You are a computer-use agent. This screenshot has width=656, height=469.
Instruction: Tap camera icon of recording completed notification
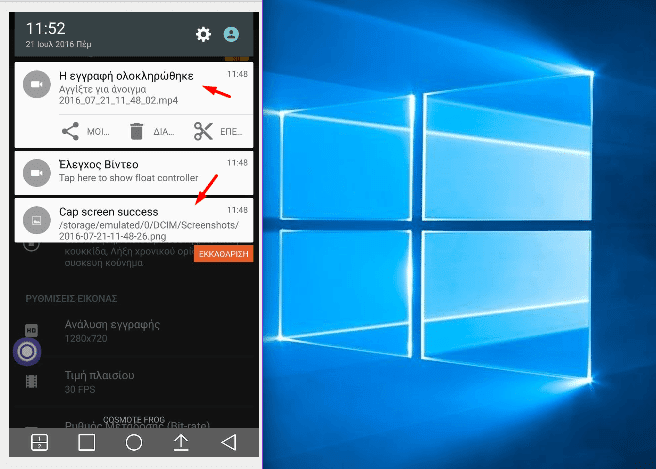pos(37,85)
